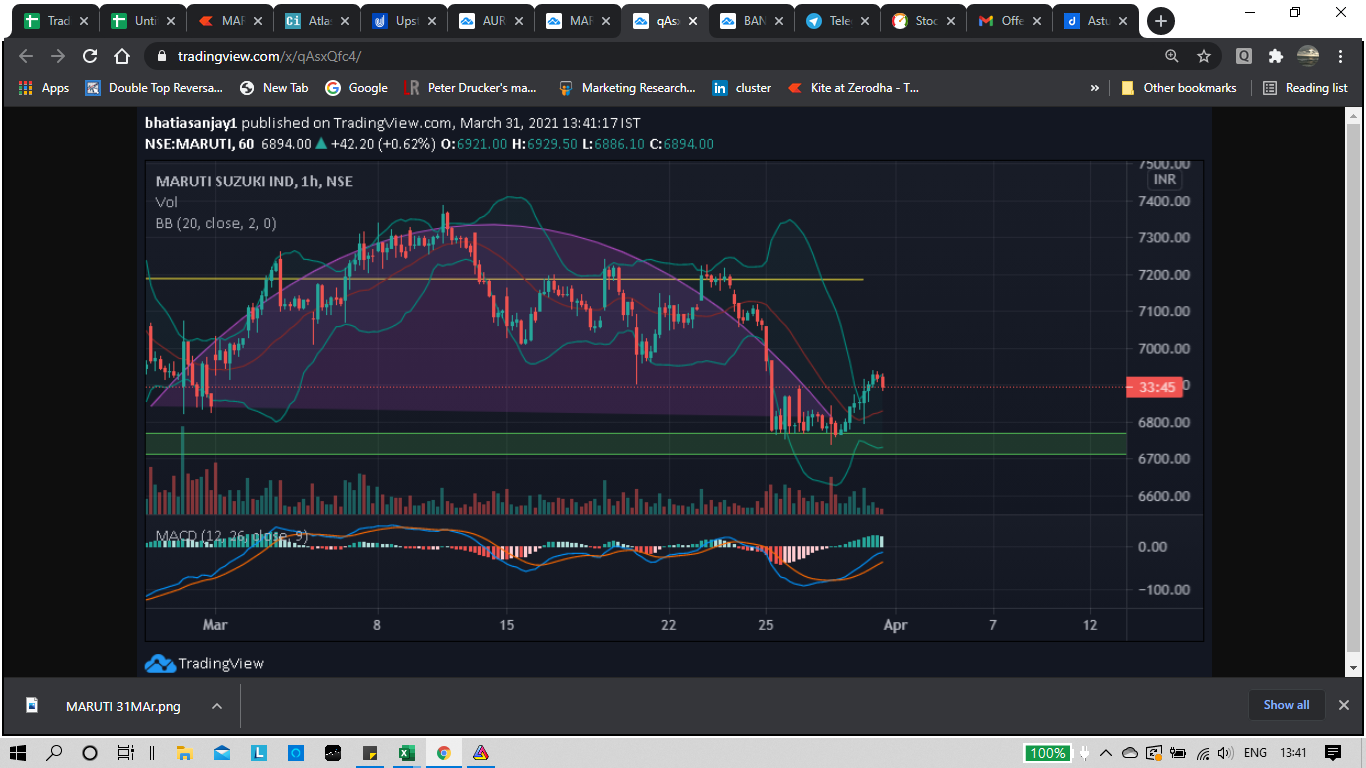Switch to the Upstox tab
1366x768 pixels.
pyautogui.click(x=407, y=21)
